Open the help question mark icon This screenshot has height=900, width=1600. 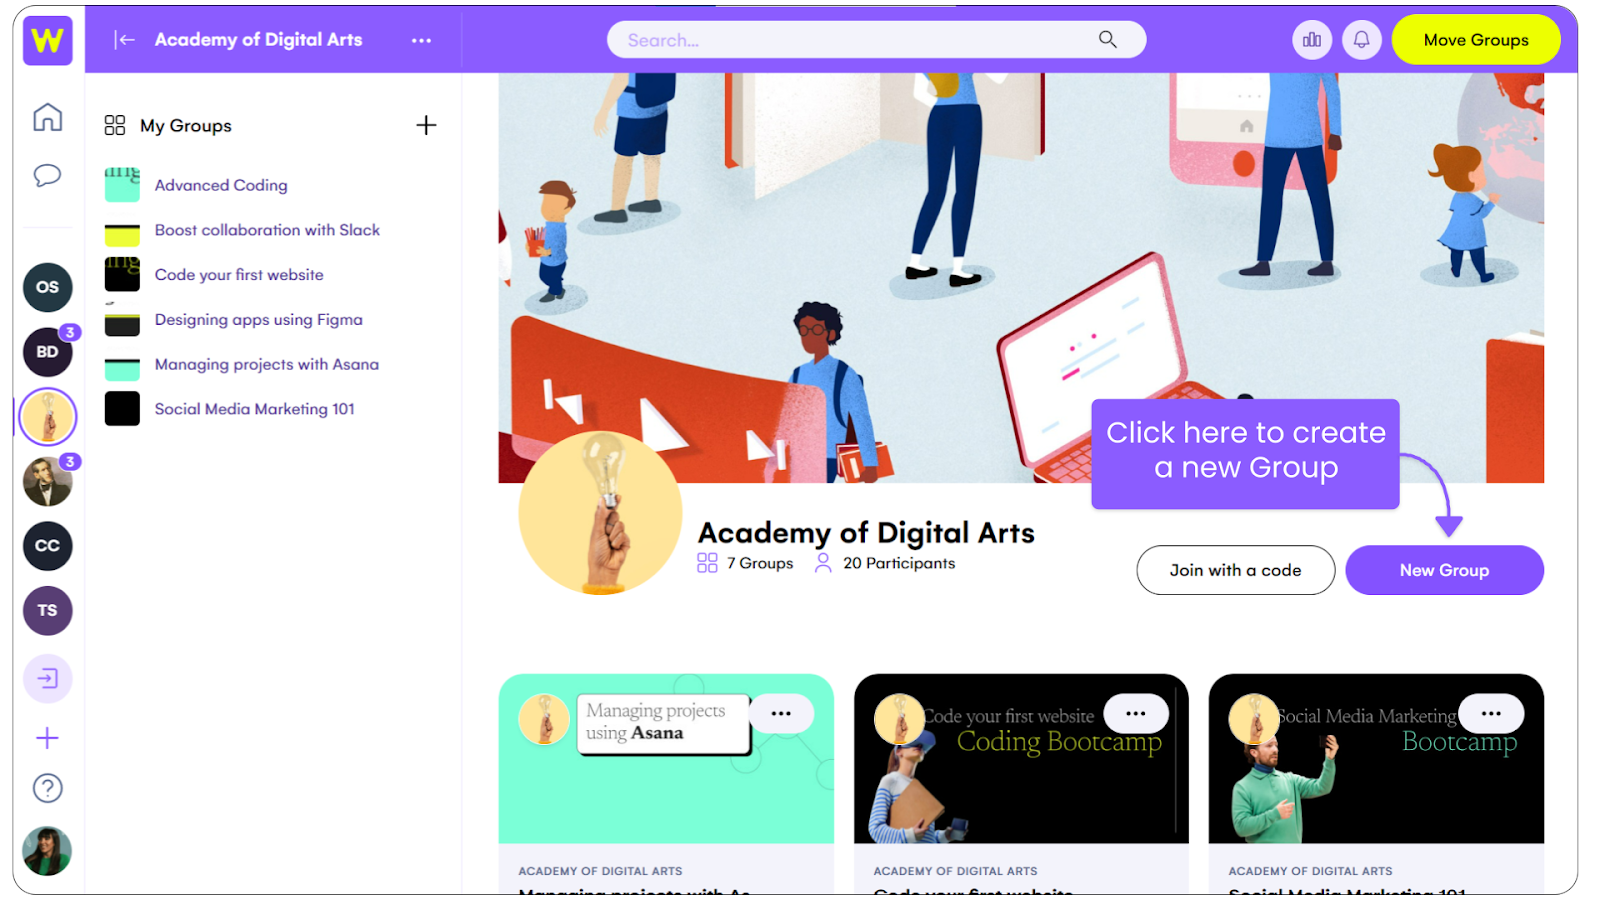(x=47, y=788)
